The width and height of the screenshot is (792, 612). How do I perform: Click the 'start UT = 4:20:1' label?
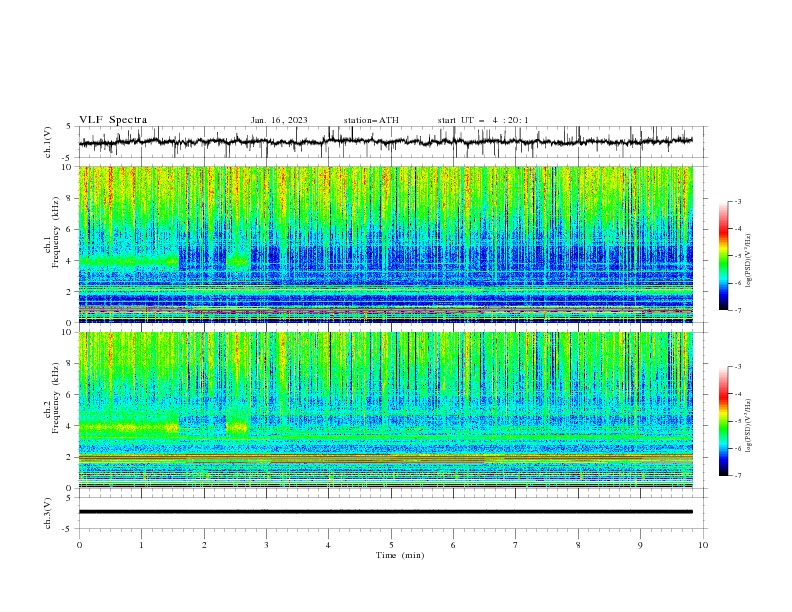pos(483,120)
